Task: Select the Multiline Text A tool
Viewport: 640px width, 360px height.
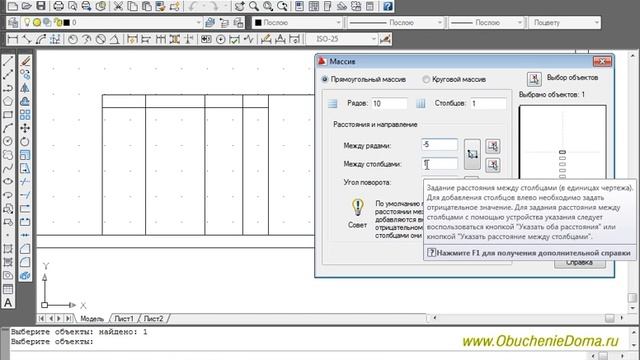Action: (8, 303)
